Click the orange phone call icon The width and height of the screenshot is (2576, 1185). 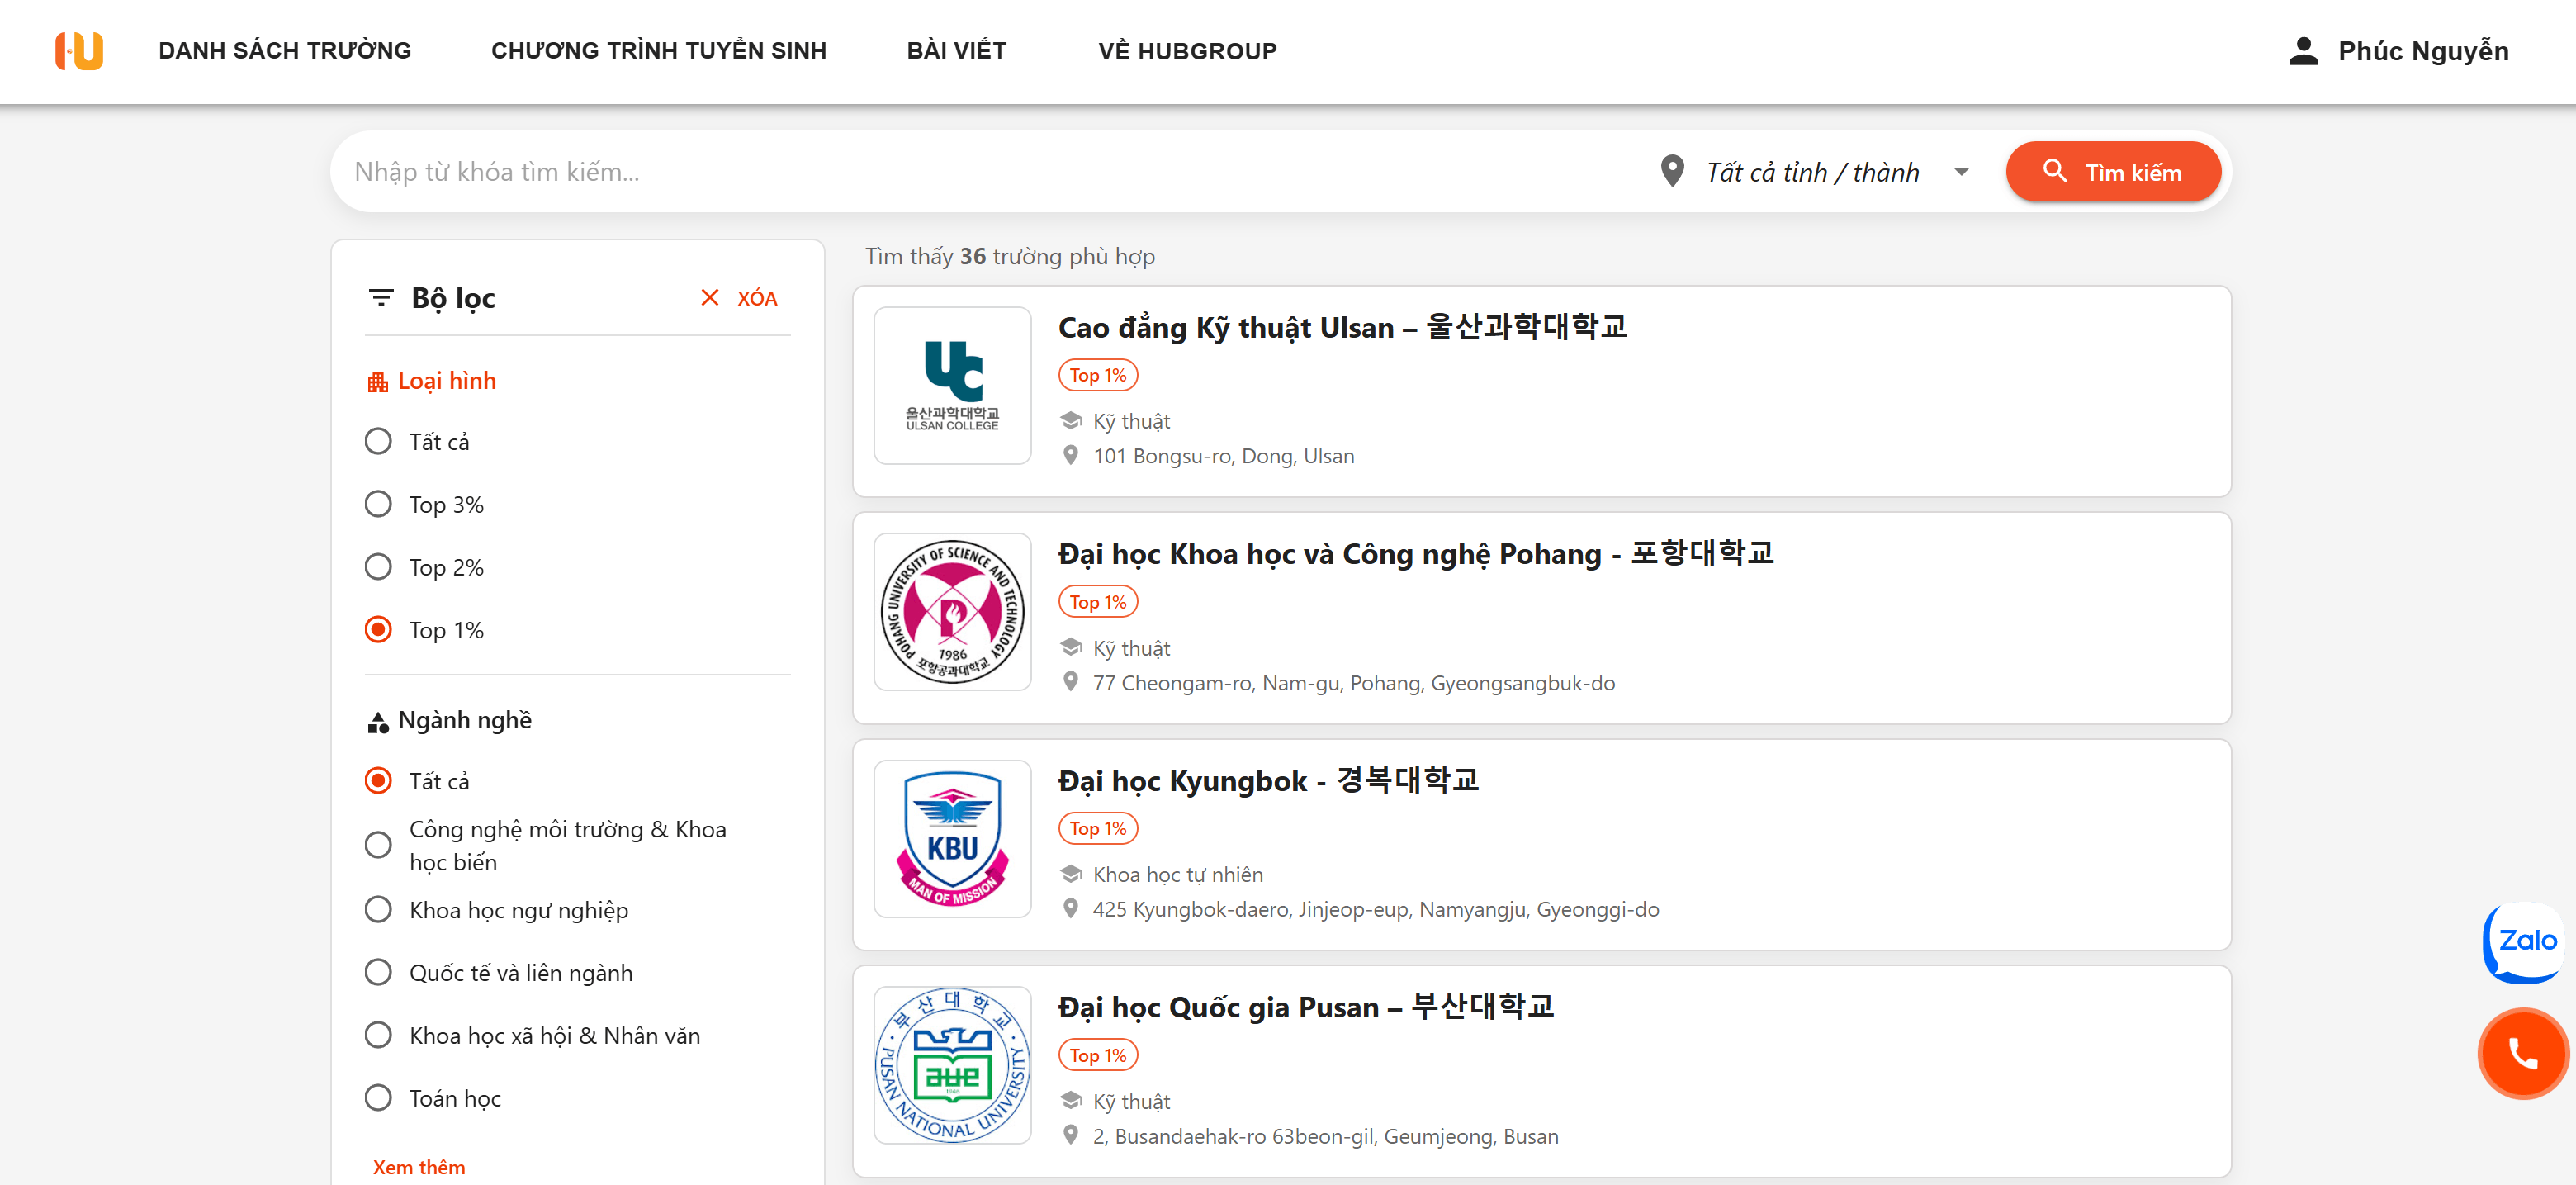click(2523, 1053)
